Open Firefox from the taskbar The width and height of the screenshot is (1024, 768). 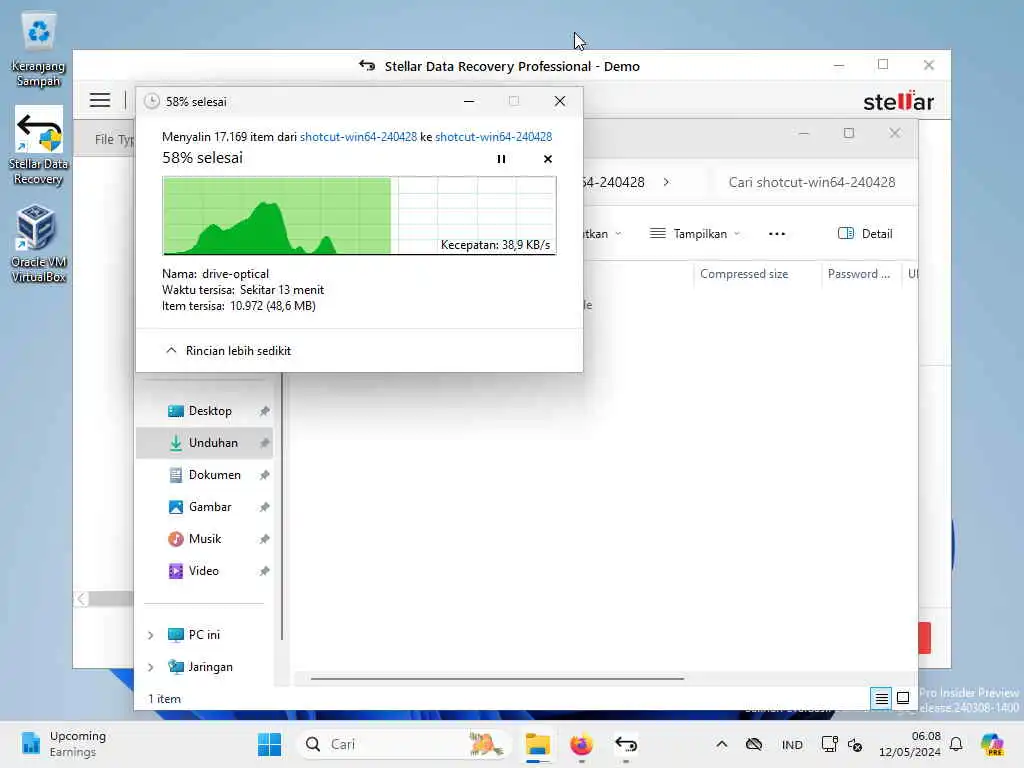581,744
